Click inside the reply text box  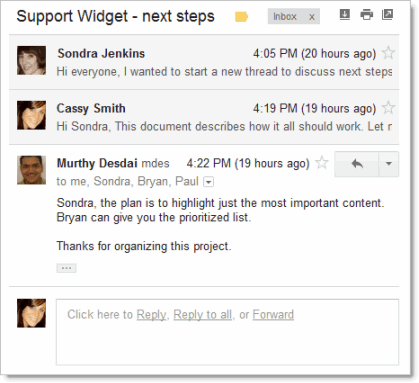(227, 332)
